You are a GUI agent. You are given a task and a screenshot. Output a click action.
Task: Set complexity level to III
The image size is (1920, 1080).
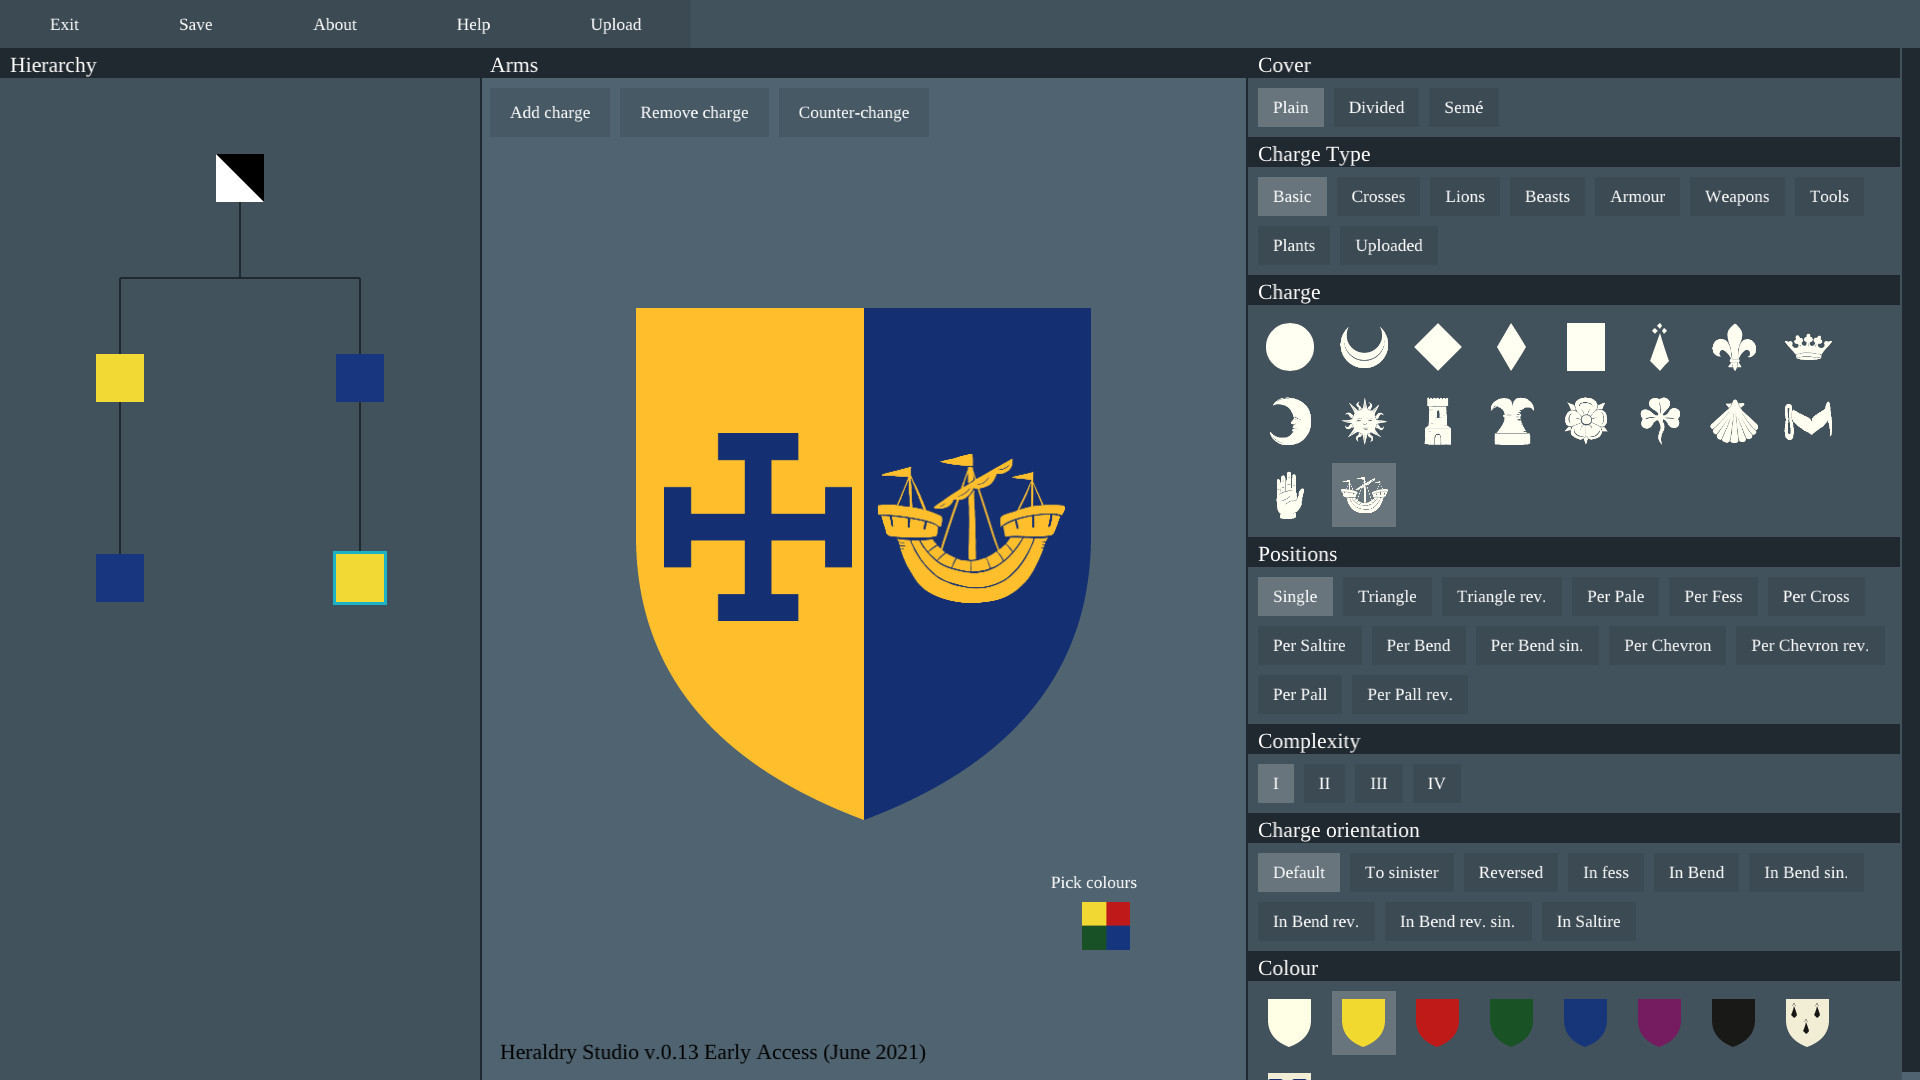(1378, 783)
